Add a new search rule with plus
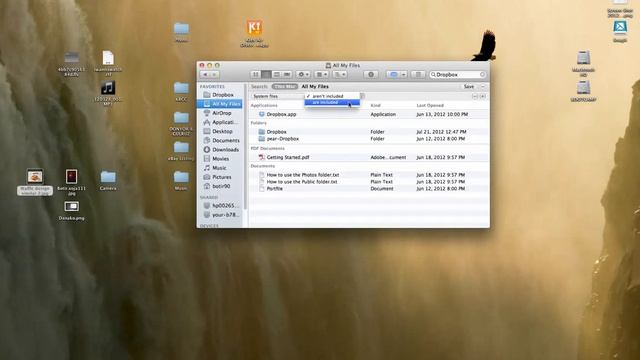640x360 pixels. coord(483,96)
